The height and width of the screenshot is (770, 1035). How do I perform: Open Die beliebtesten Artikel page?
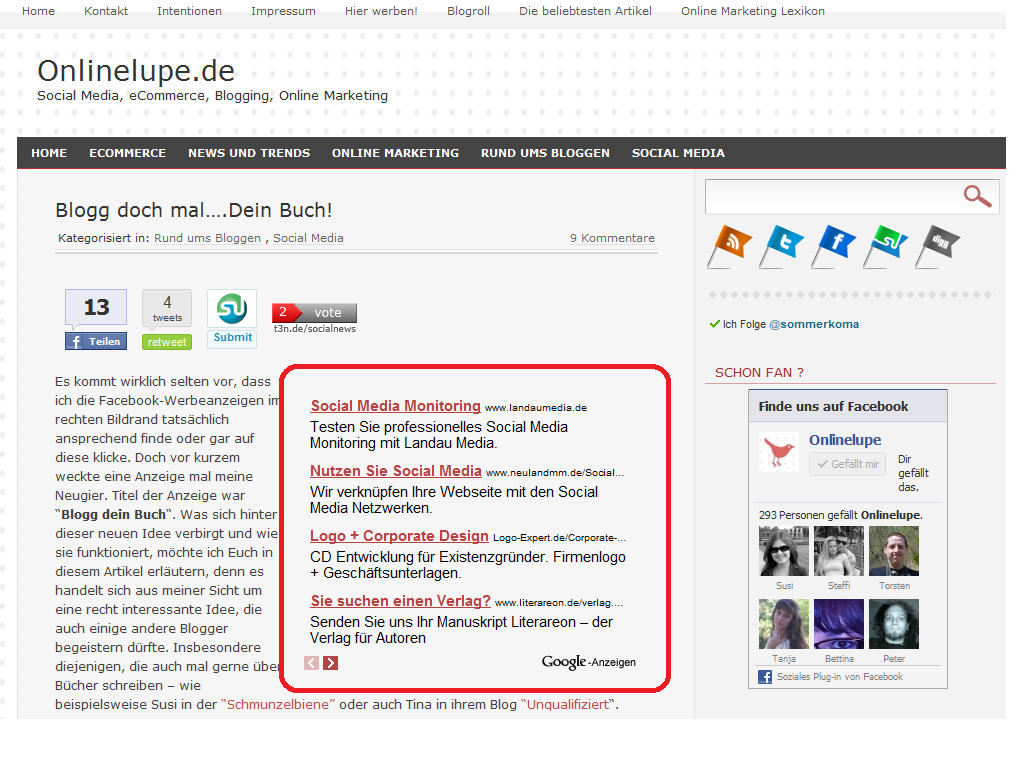[585, 11]
